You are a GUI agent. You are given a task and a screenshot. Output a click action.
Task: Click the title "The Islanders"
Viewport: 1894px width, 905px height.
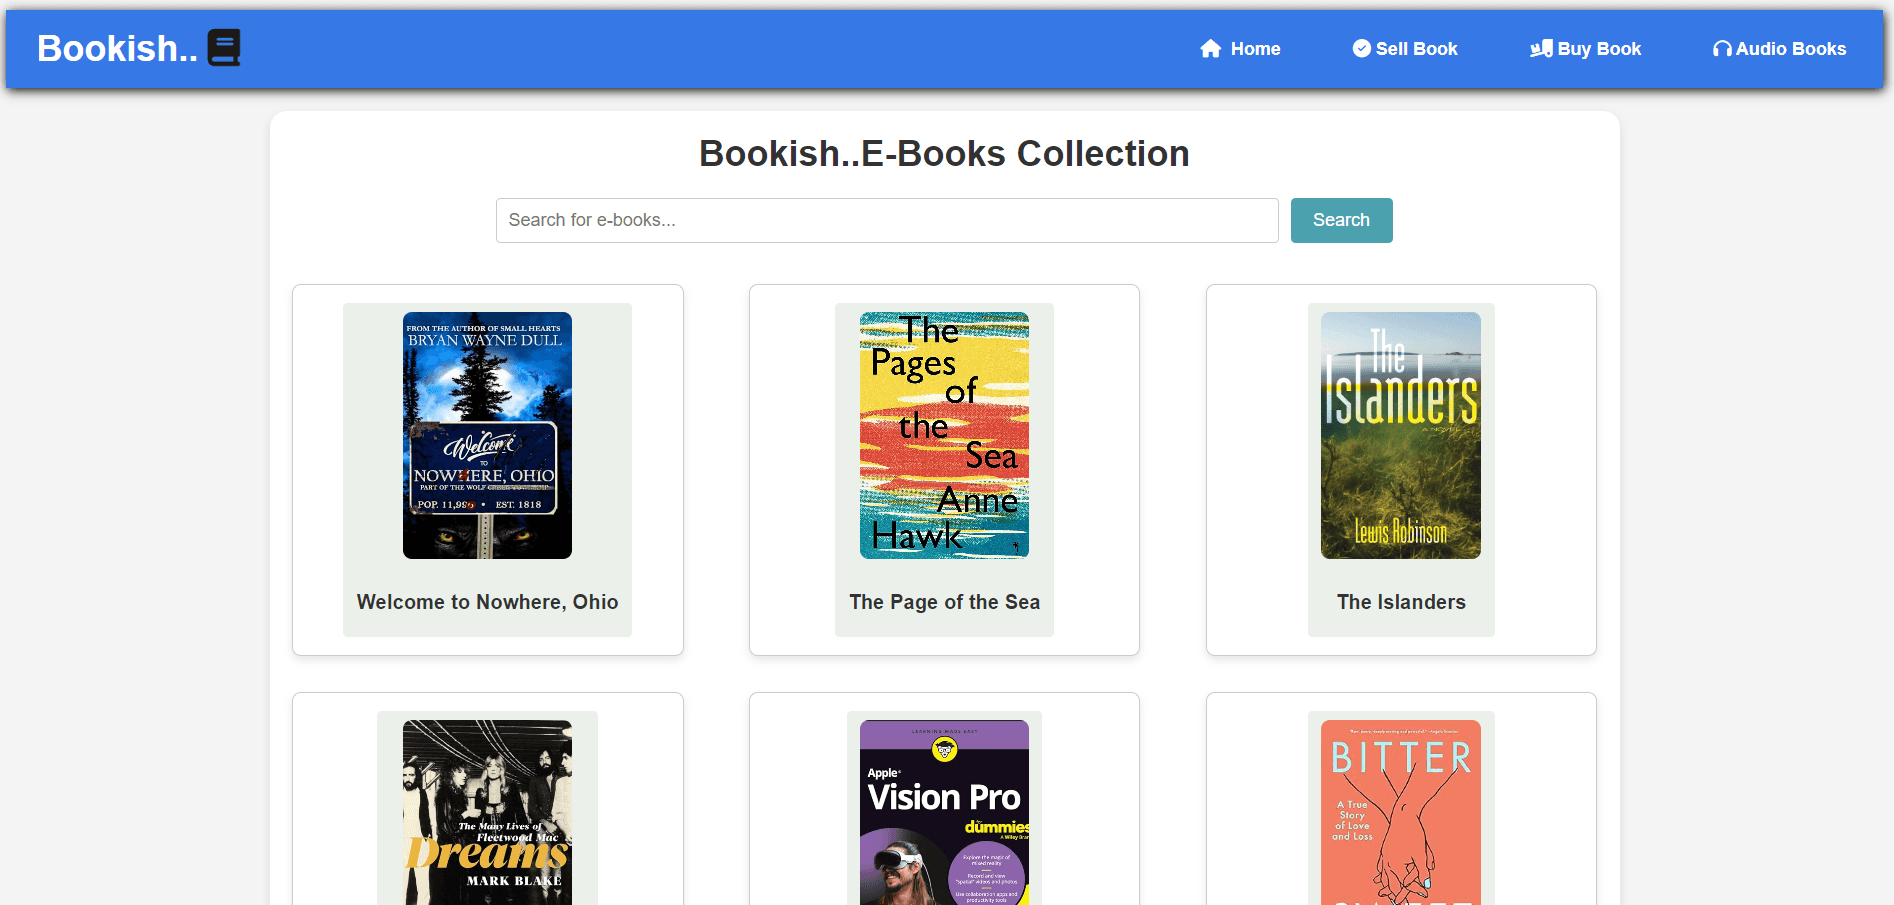(1401, 602)
